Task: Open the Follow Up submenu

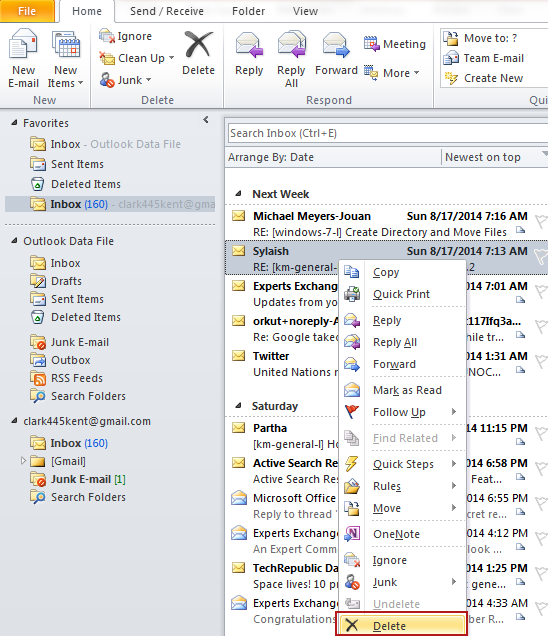Action: [402, 412]
